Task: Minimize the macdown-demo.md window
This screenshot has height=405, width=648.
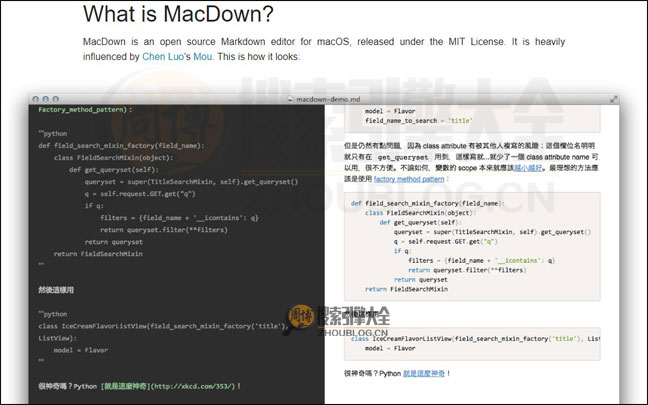Action: [x=45, y=99]
